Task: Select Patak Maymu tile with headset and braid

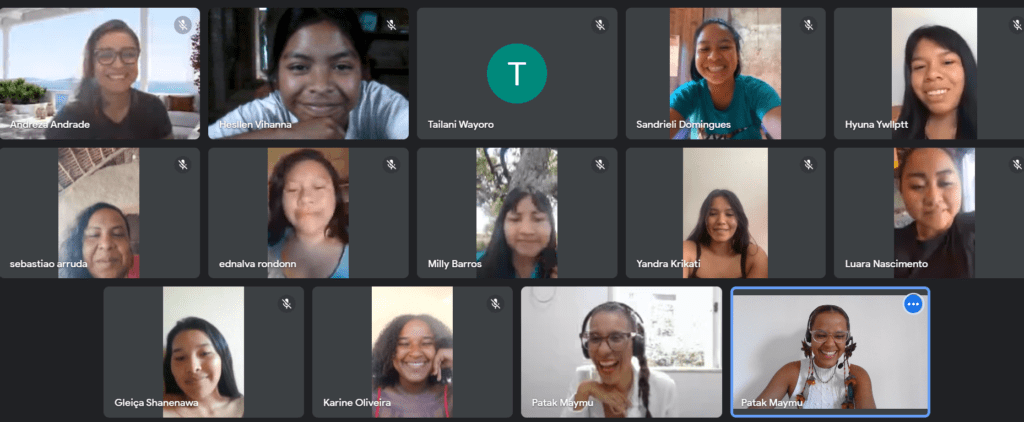Action: [x=621, y=352]
